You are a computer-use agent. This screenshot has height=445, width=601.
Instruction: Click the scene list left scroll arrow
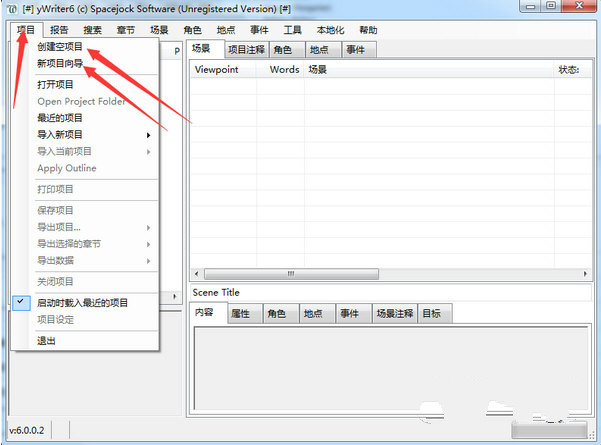(x=197, y=274)
